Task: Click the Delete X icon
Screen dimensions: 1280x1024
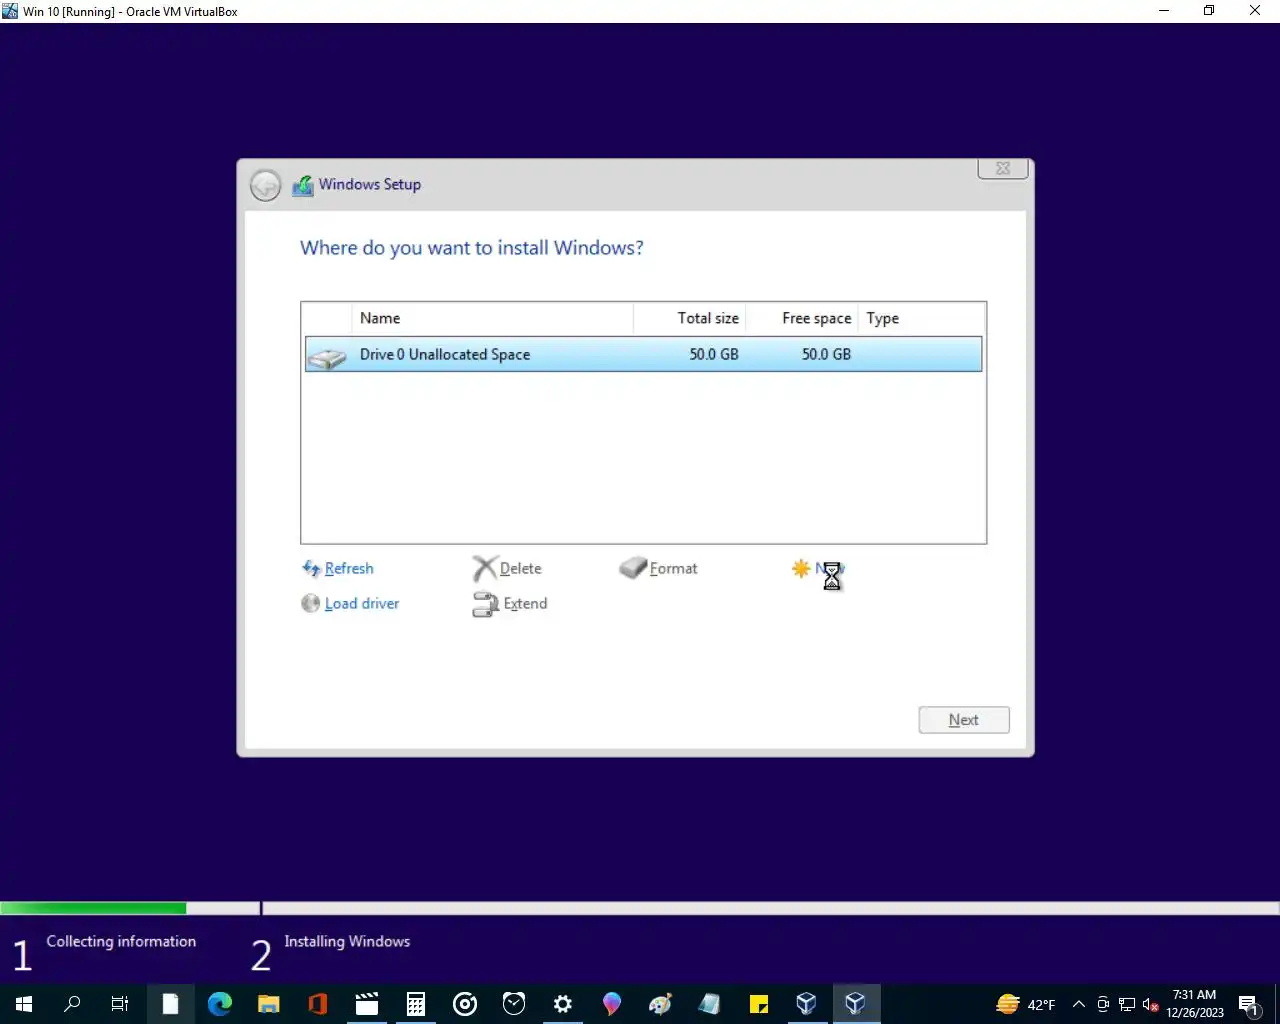Action: click(x=485, y=568)
